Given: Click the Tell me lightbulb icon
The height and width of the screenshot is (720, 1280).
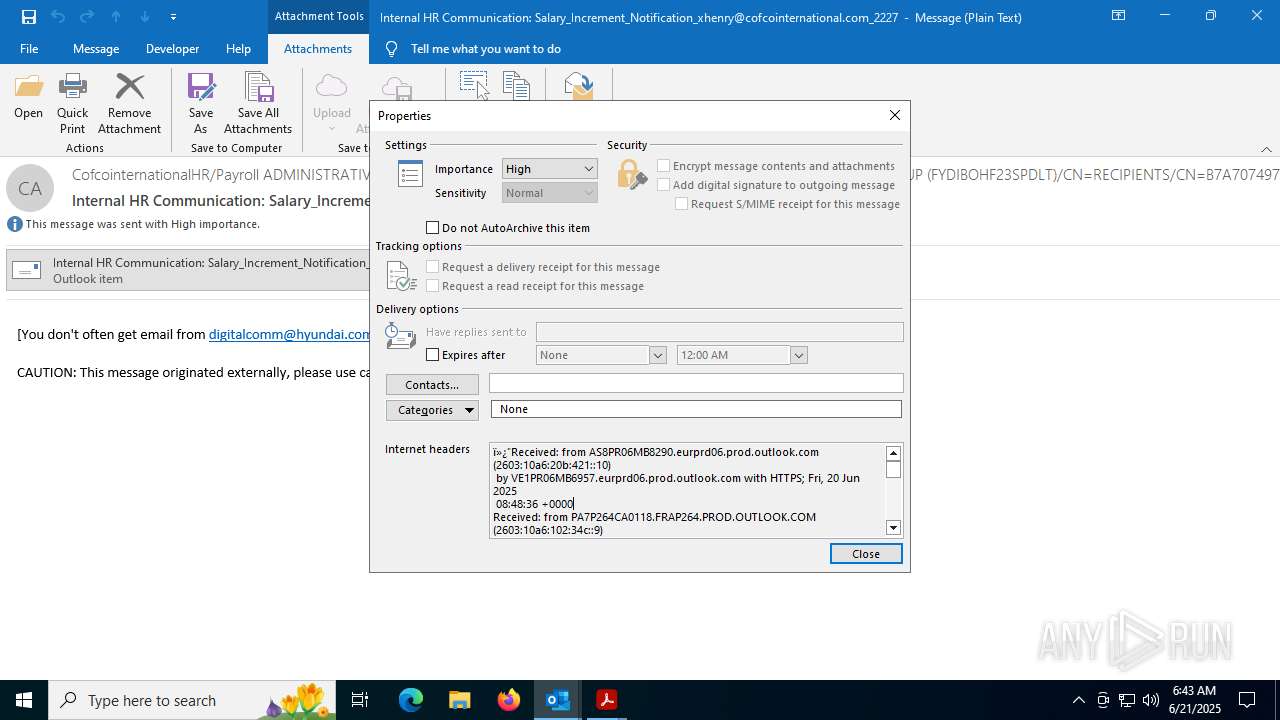Looking at the screenshot, I should coord(391,49).
